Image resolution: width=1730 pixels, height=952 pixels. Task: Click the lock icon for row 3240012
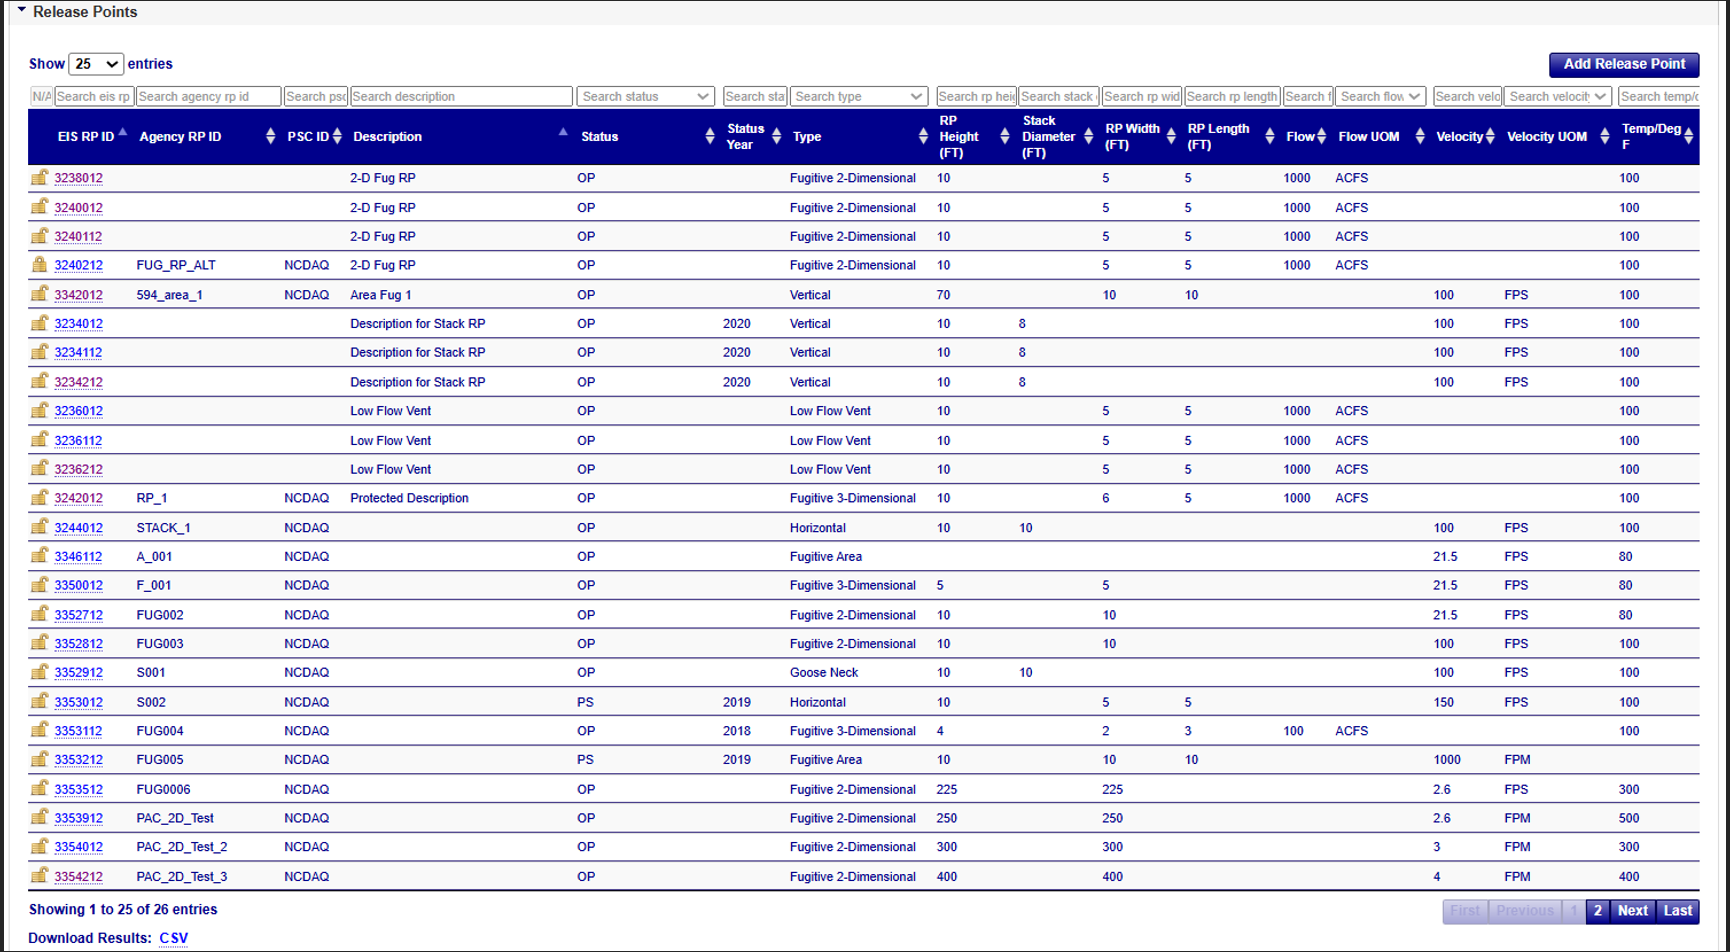click(x=39, y=206)
